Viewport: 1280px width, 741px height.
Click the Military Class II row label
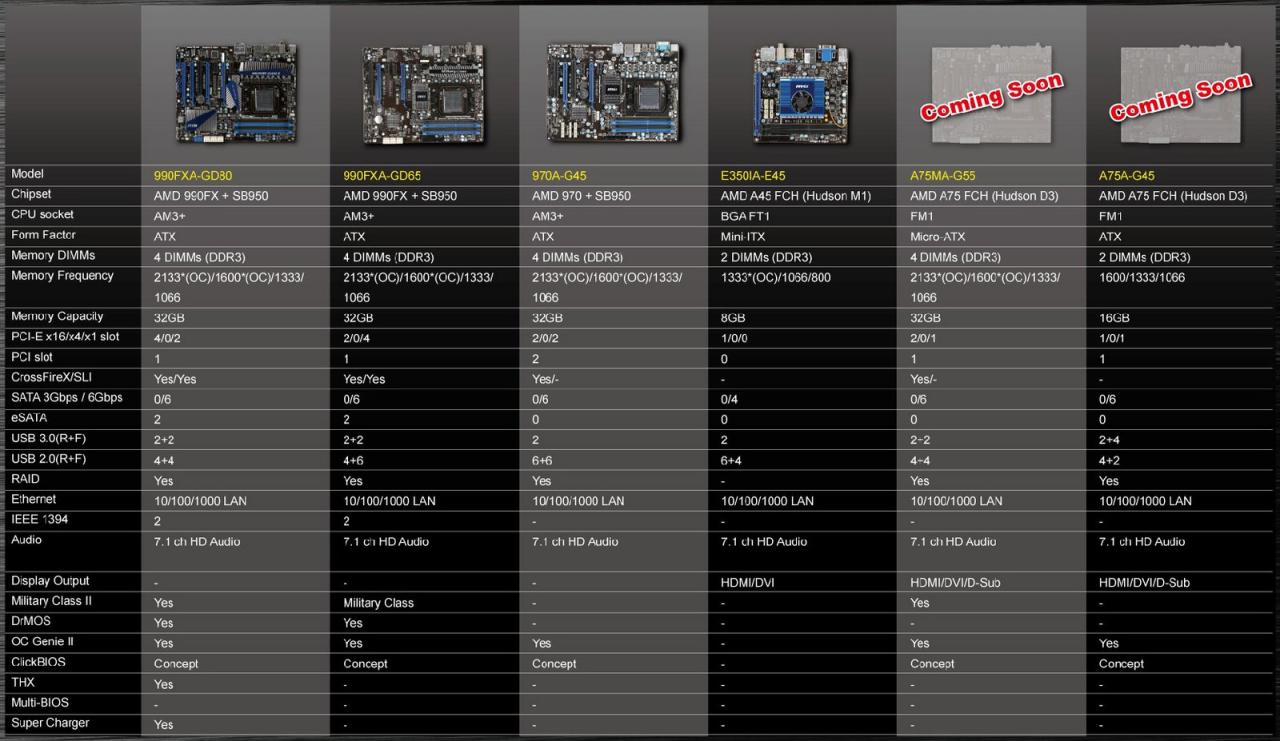51,601
